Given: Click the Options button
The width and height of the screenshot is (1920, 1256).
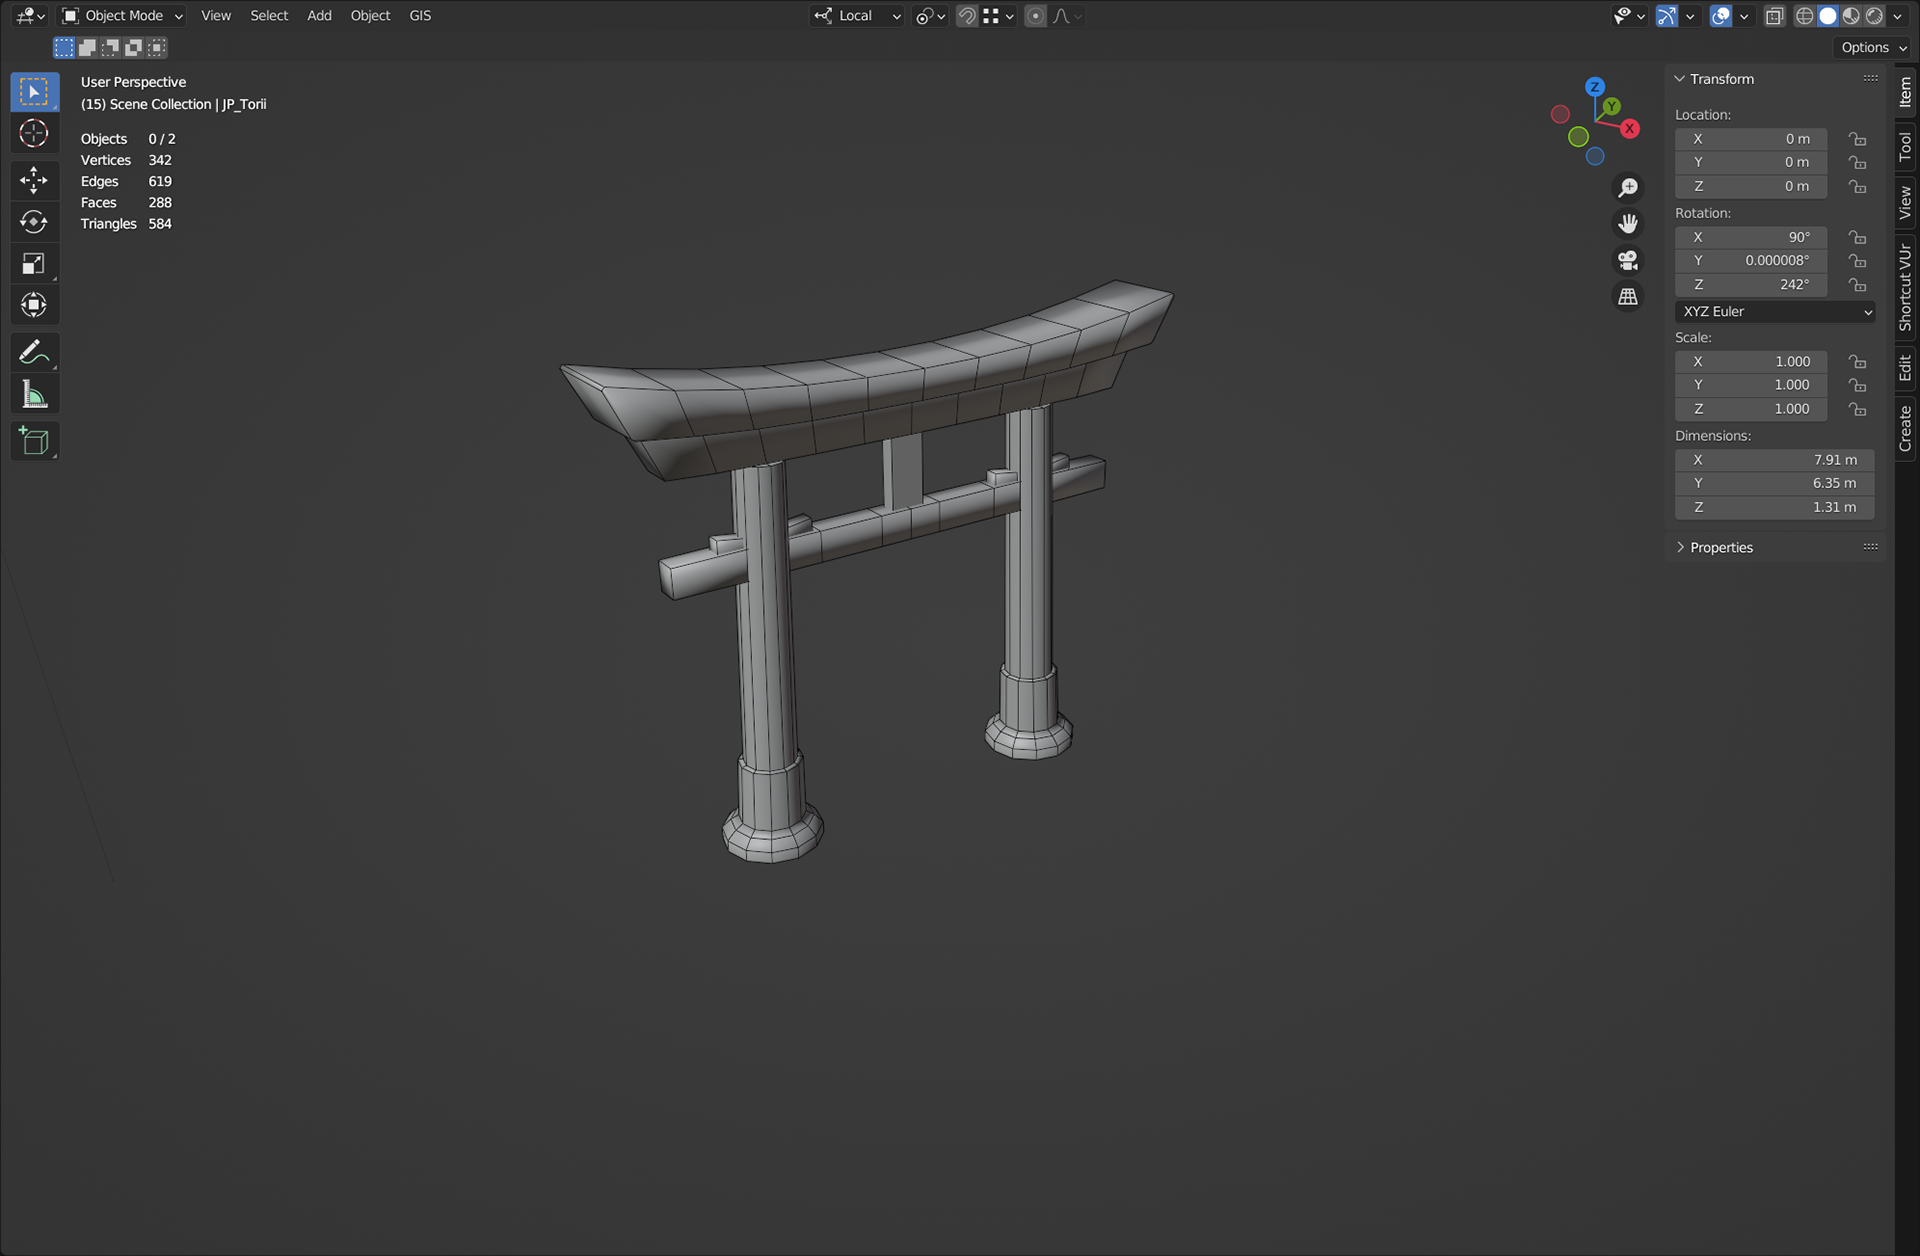Looking at the screenshot, I should click(x=1873, y=47).
